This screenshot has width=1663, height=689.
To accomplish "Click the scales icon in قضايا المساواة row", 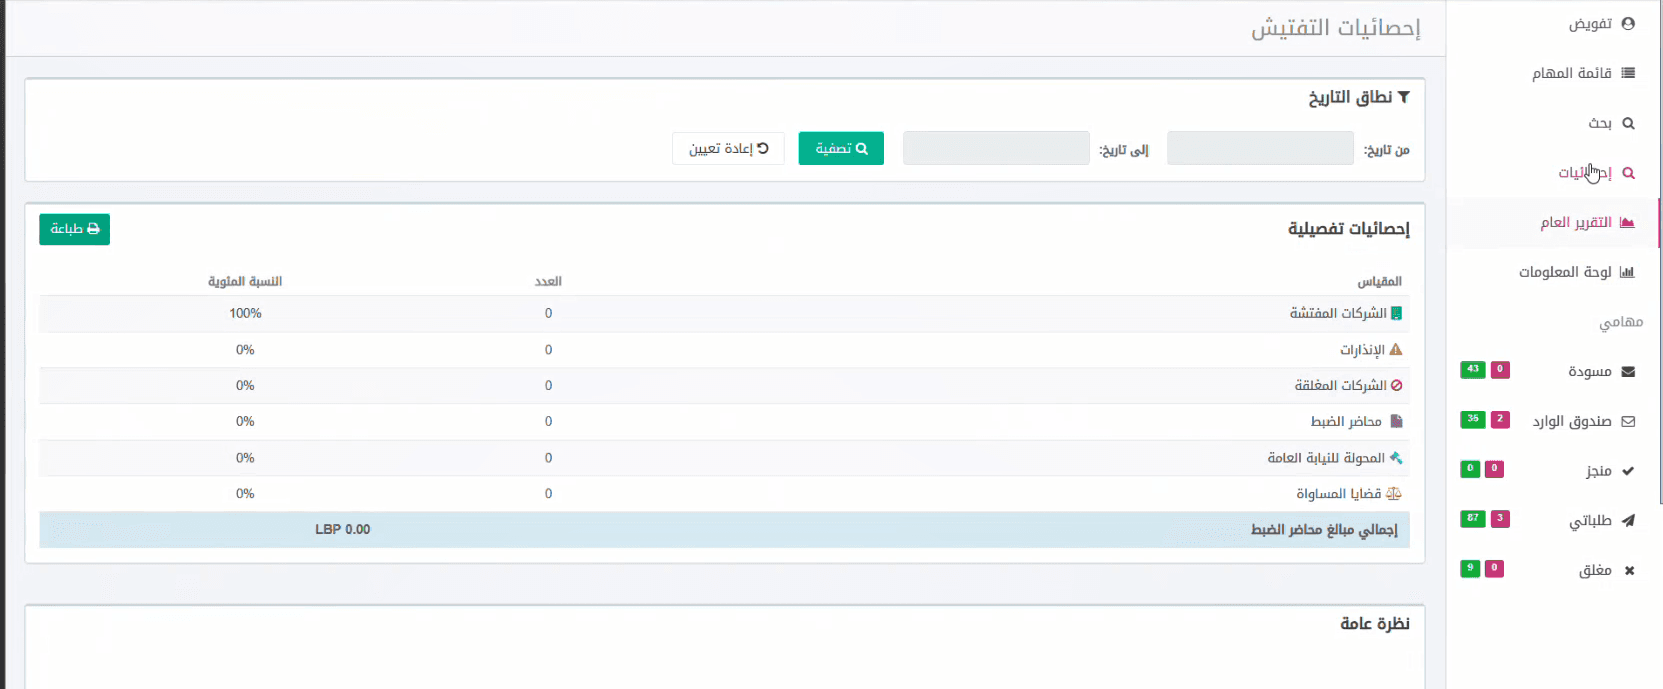I will 1394,493.
